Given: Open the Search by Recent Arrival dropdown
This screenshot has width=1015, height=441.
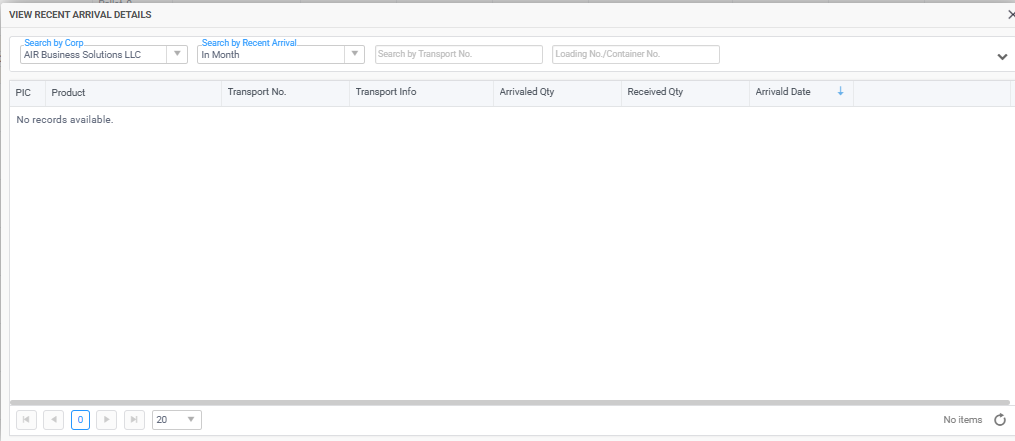Looking at the screenshot, I should (x=354, y=54).
